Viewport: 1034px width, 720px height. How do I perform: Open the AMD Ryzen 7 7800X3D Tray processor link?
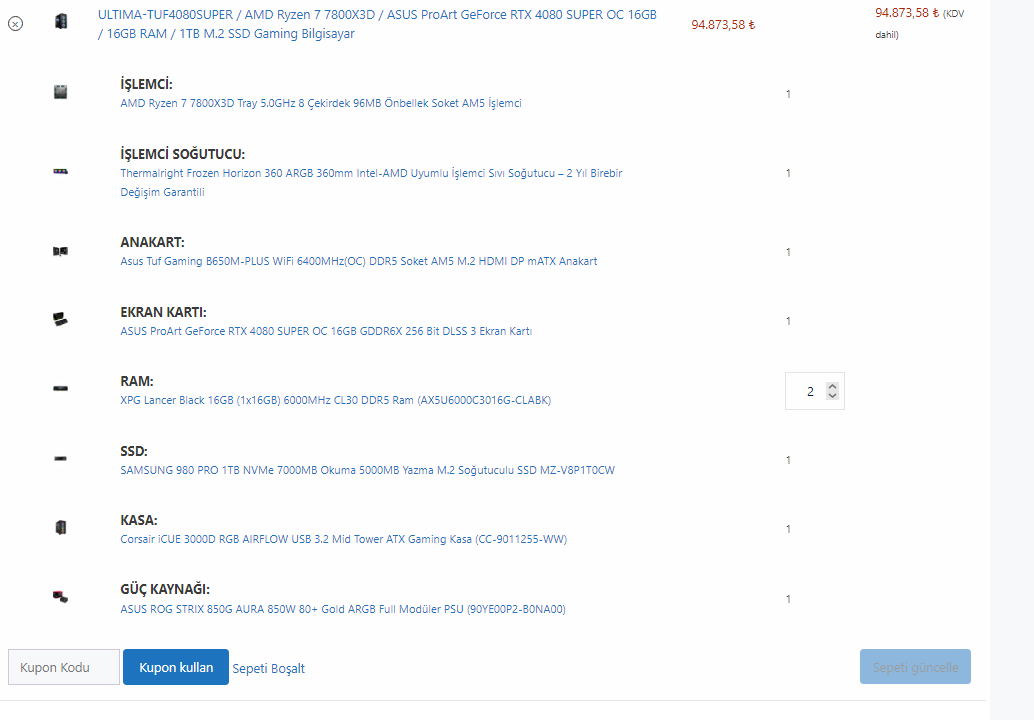point(321,103)
